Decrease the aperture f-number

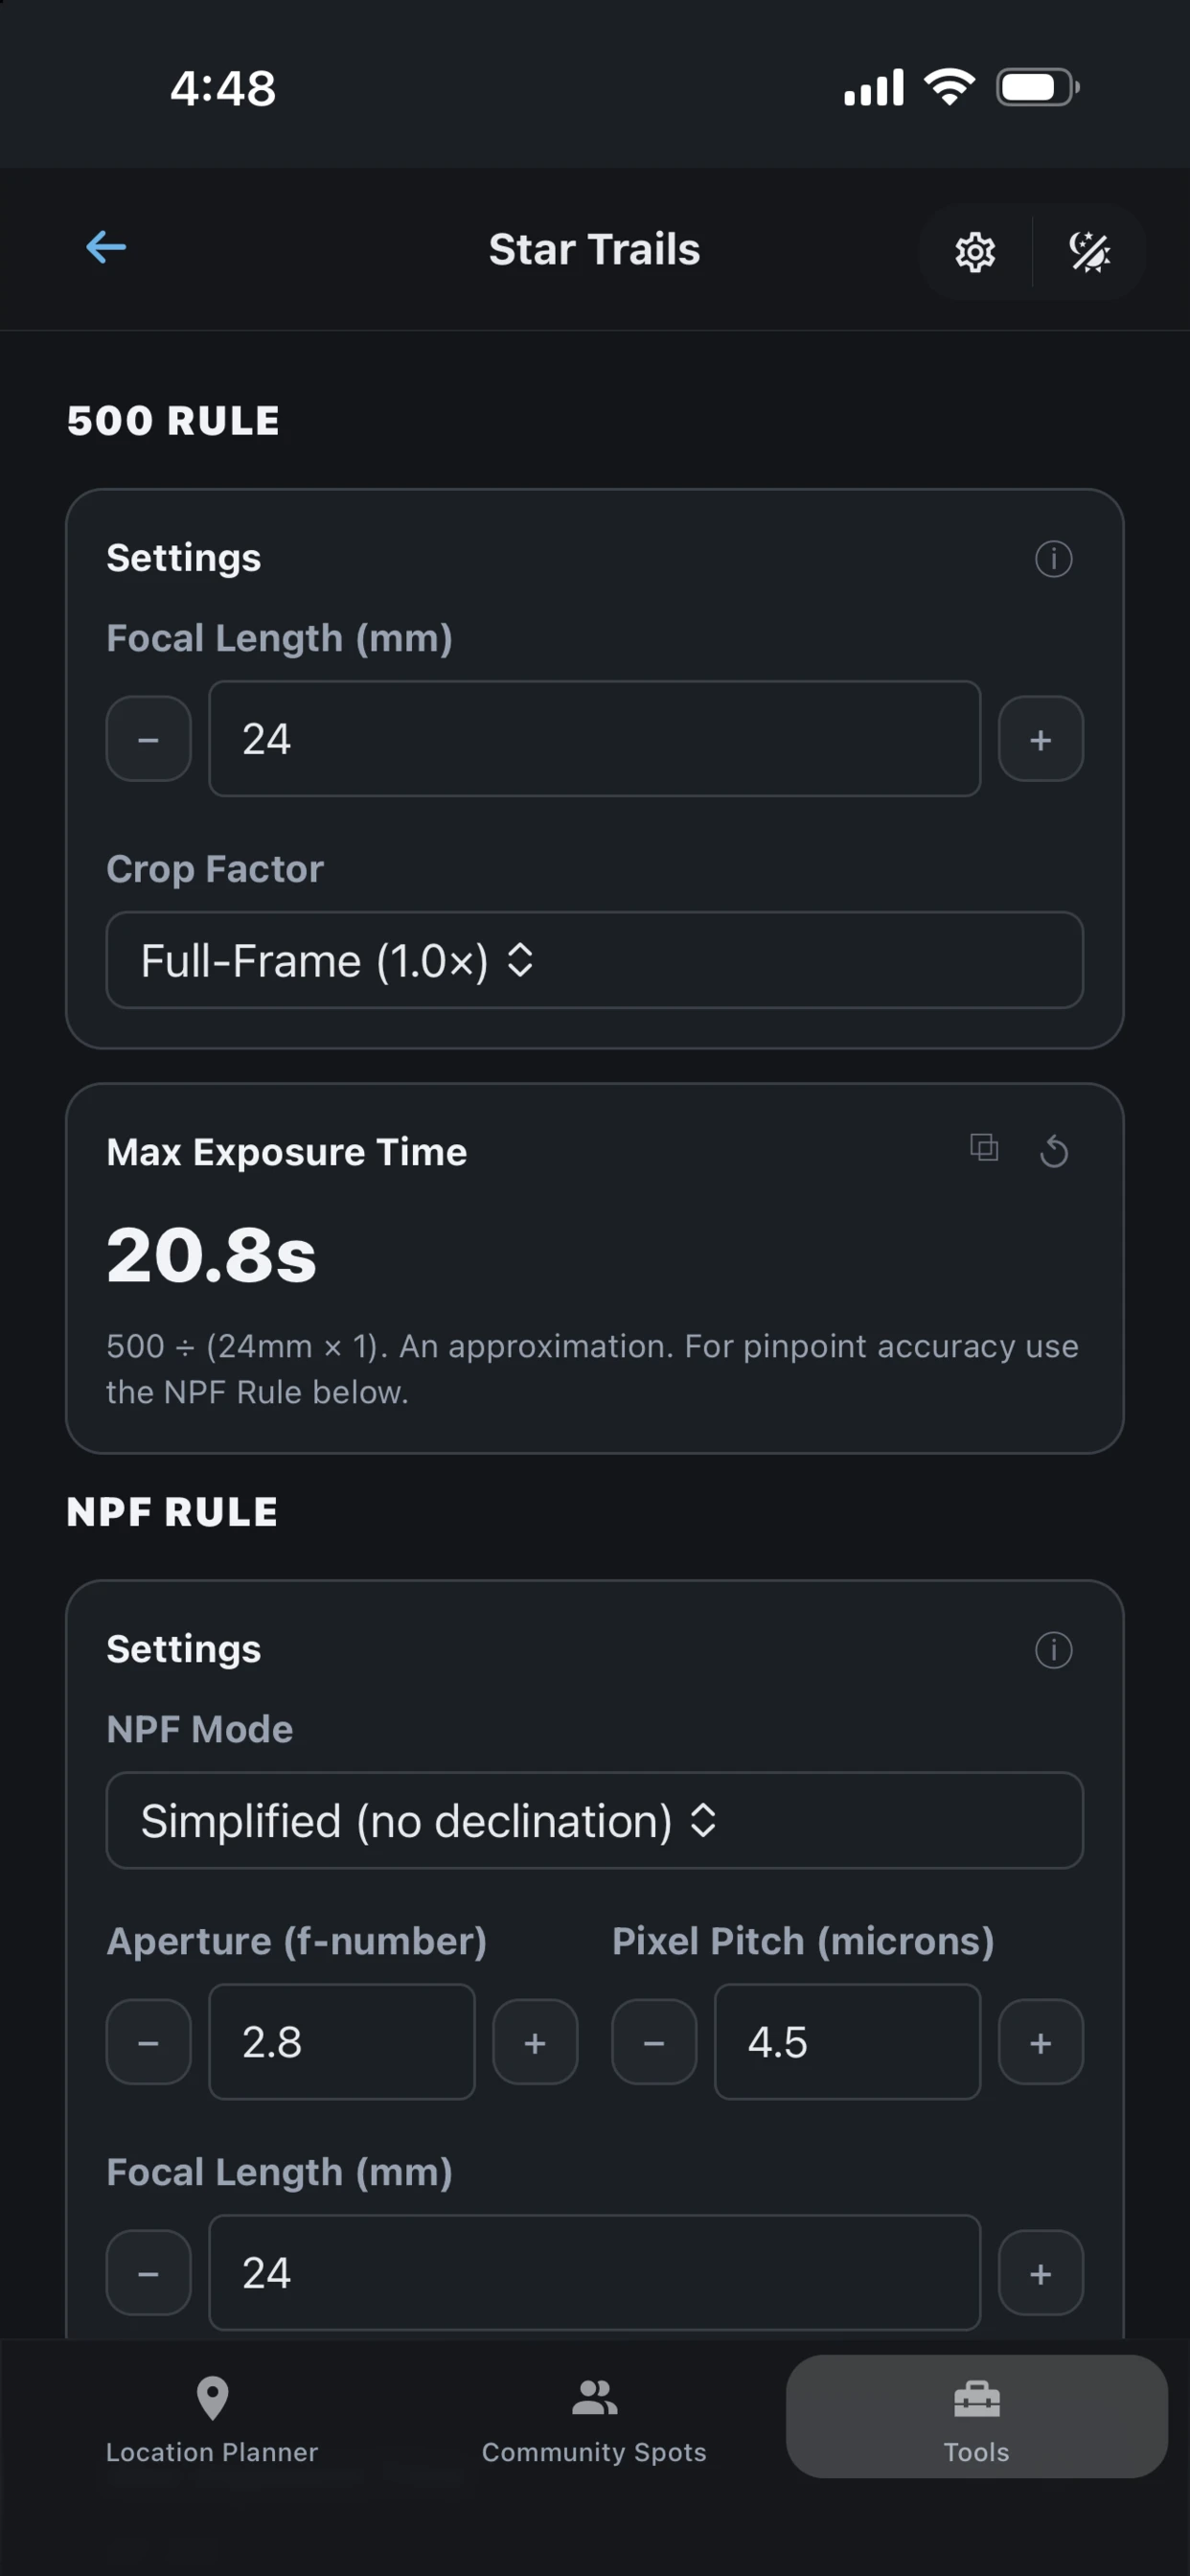point(148,2042)
